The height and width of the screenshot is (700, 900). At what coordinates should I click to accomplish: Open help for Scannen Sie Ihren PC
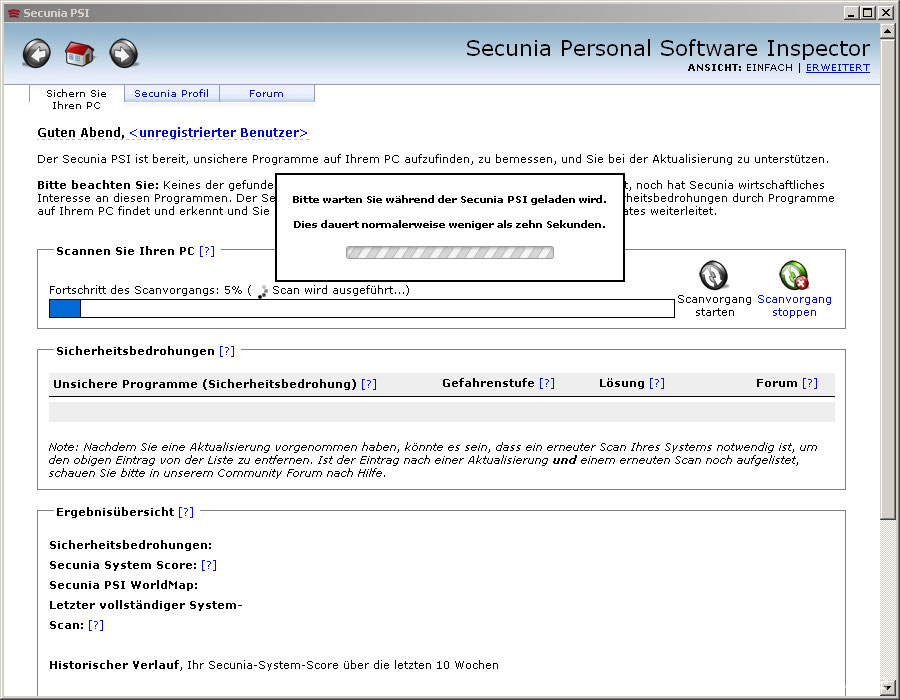coord(207,251)
